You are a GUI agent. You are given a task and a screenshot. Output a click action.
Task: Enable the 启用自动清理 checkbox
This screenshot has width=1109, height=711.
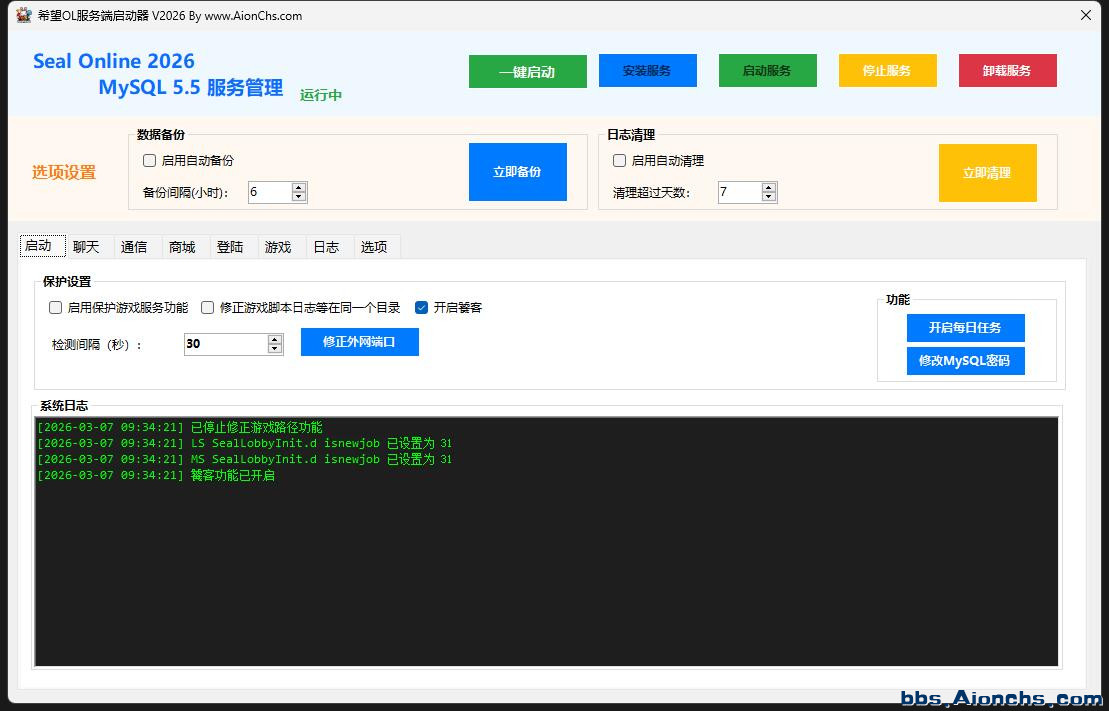point(620,160)
